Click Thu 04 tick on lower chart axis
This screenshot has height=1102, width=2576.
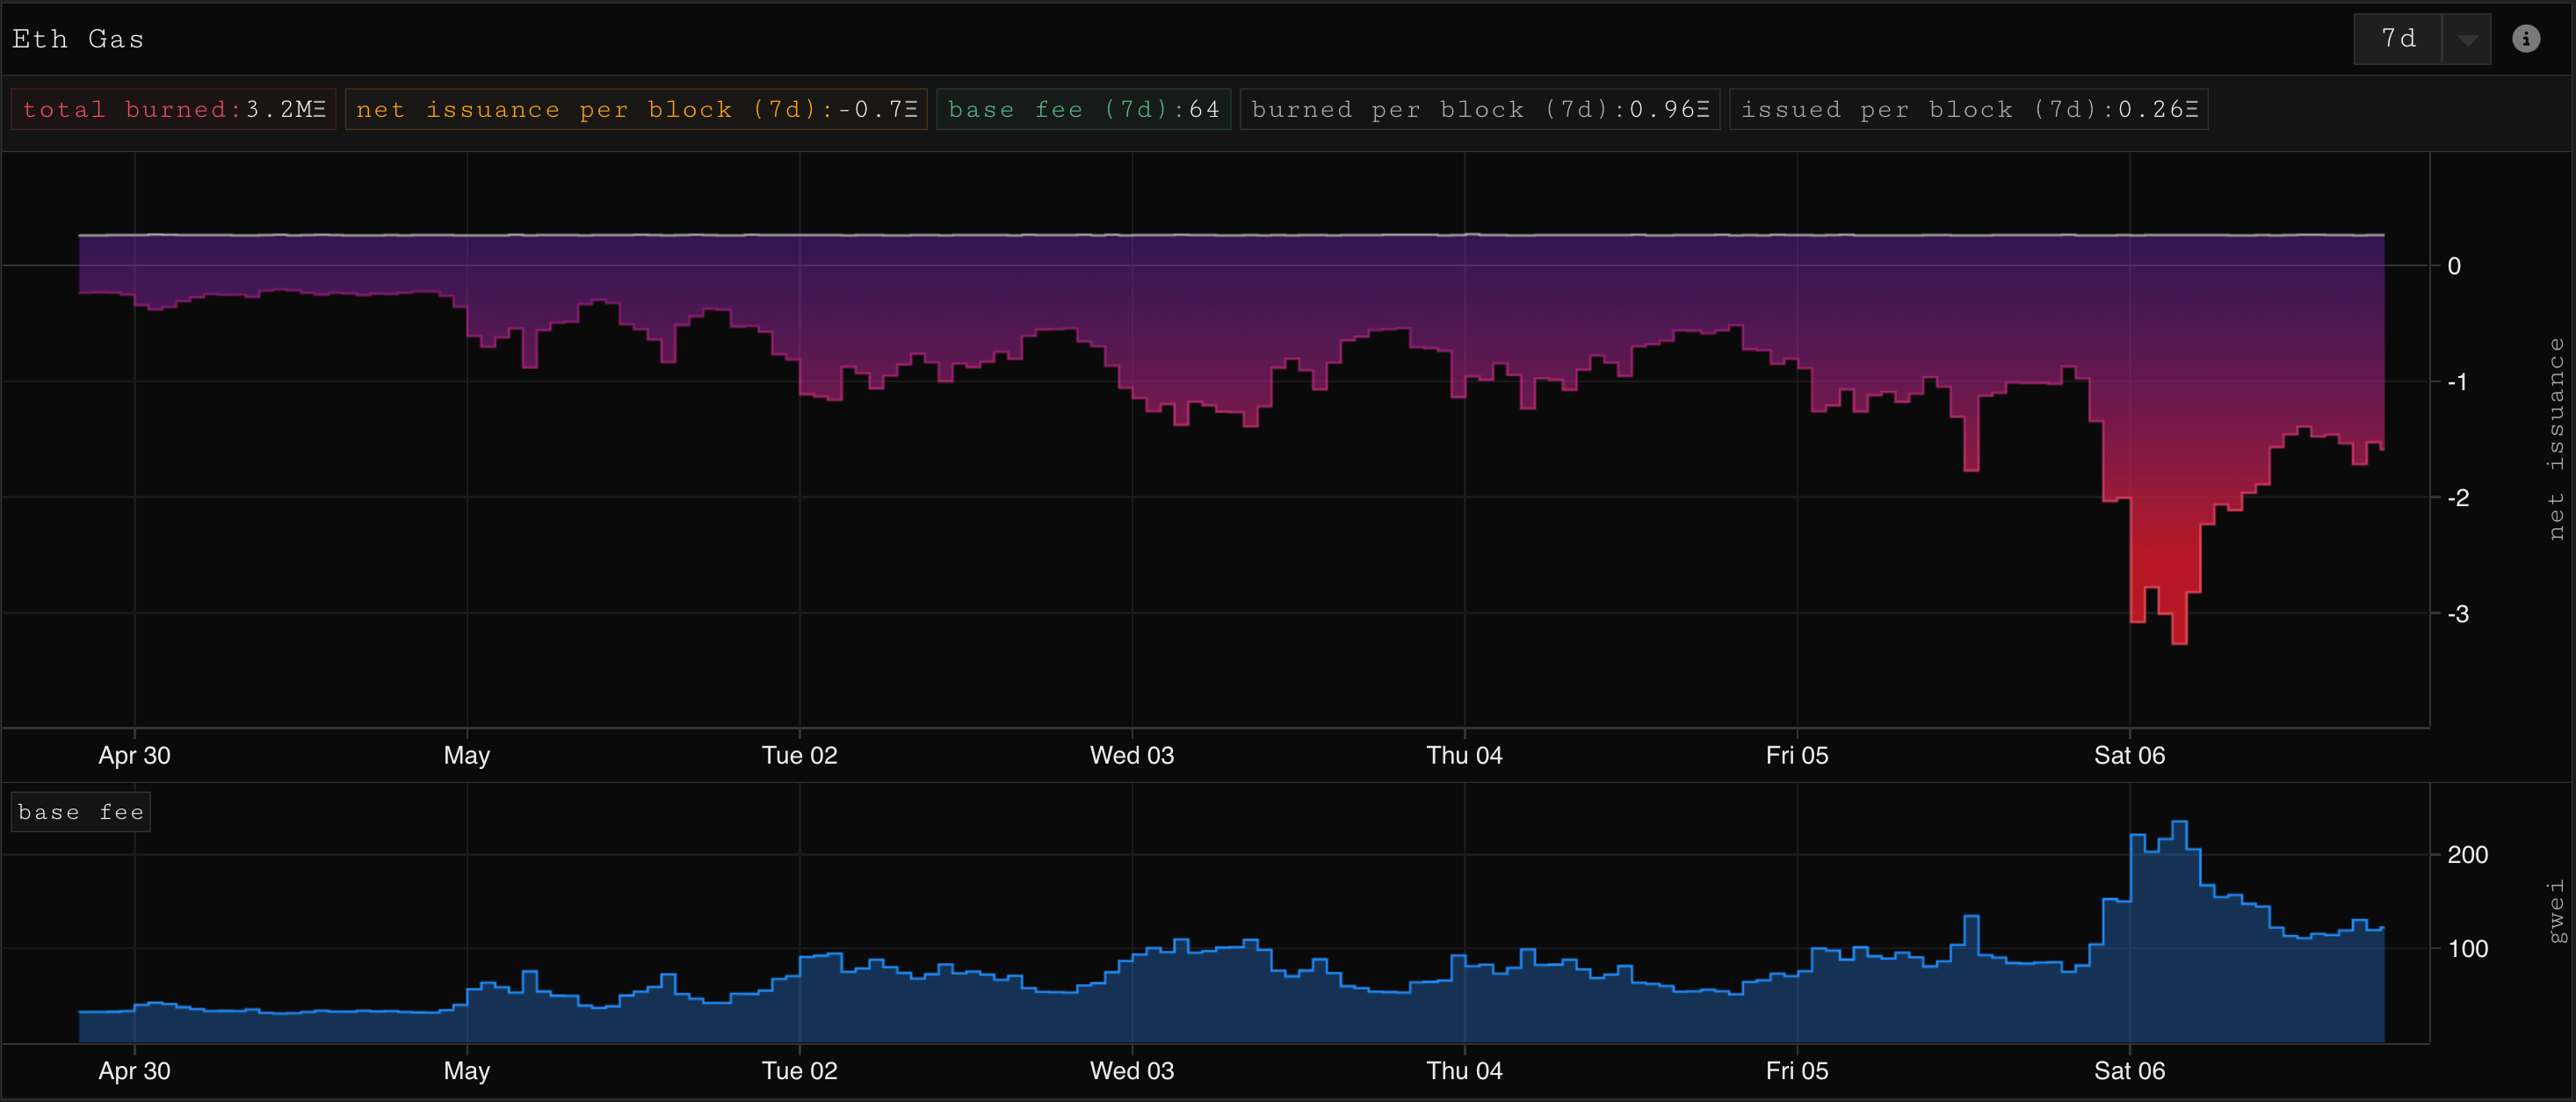coord(1464,1070)
